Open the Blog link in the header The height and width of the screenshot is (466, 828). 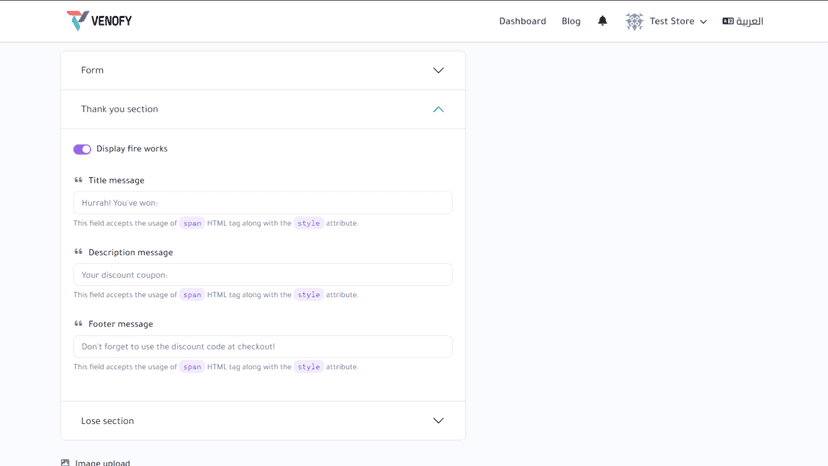coord(571,21)
